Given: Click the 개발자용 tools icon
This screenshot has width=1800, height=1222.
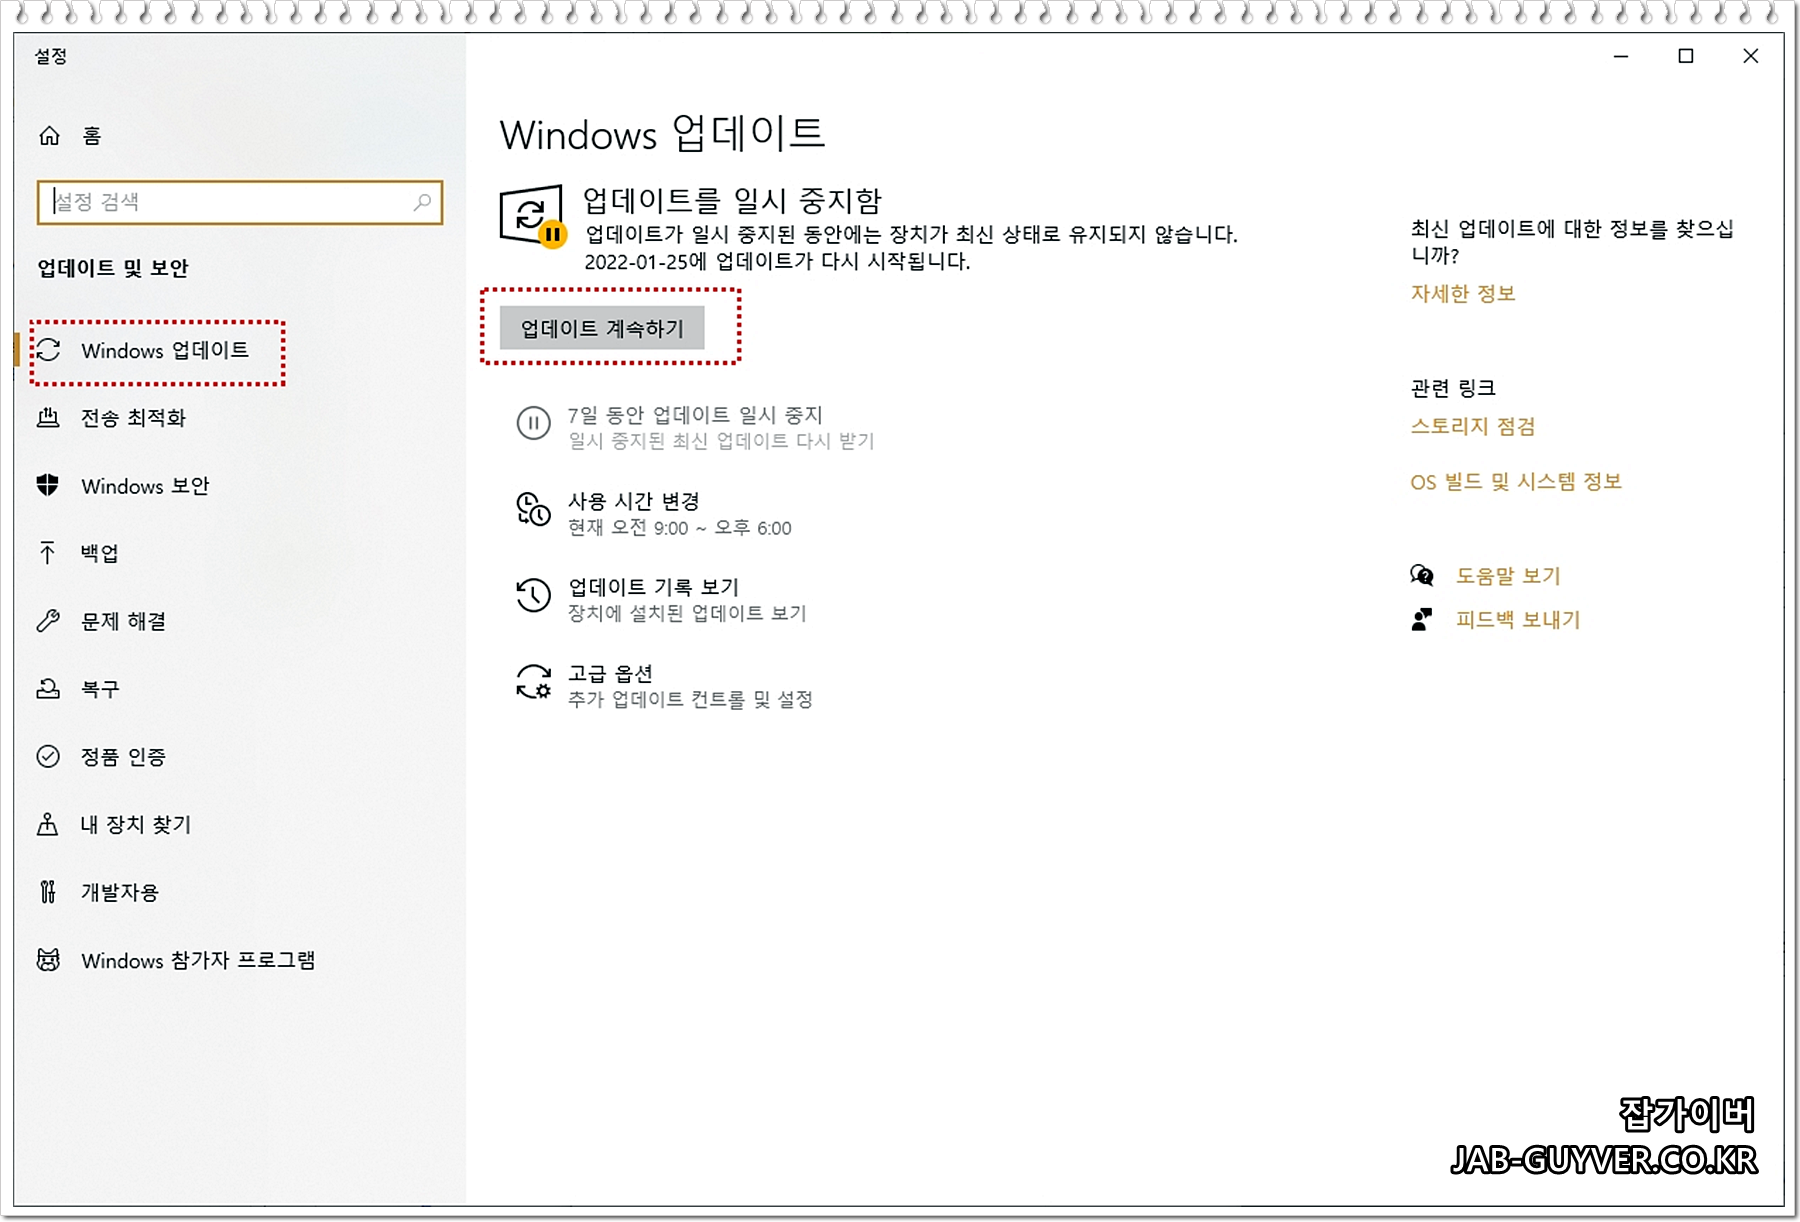Looking at the screenshot, I should tap(48, 892).
